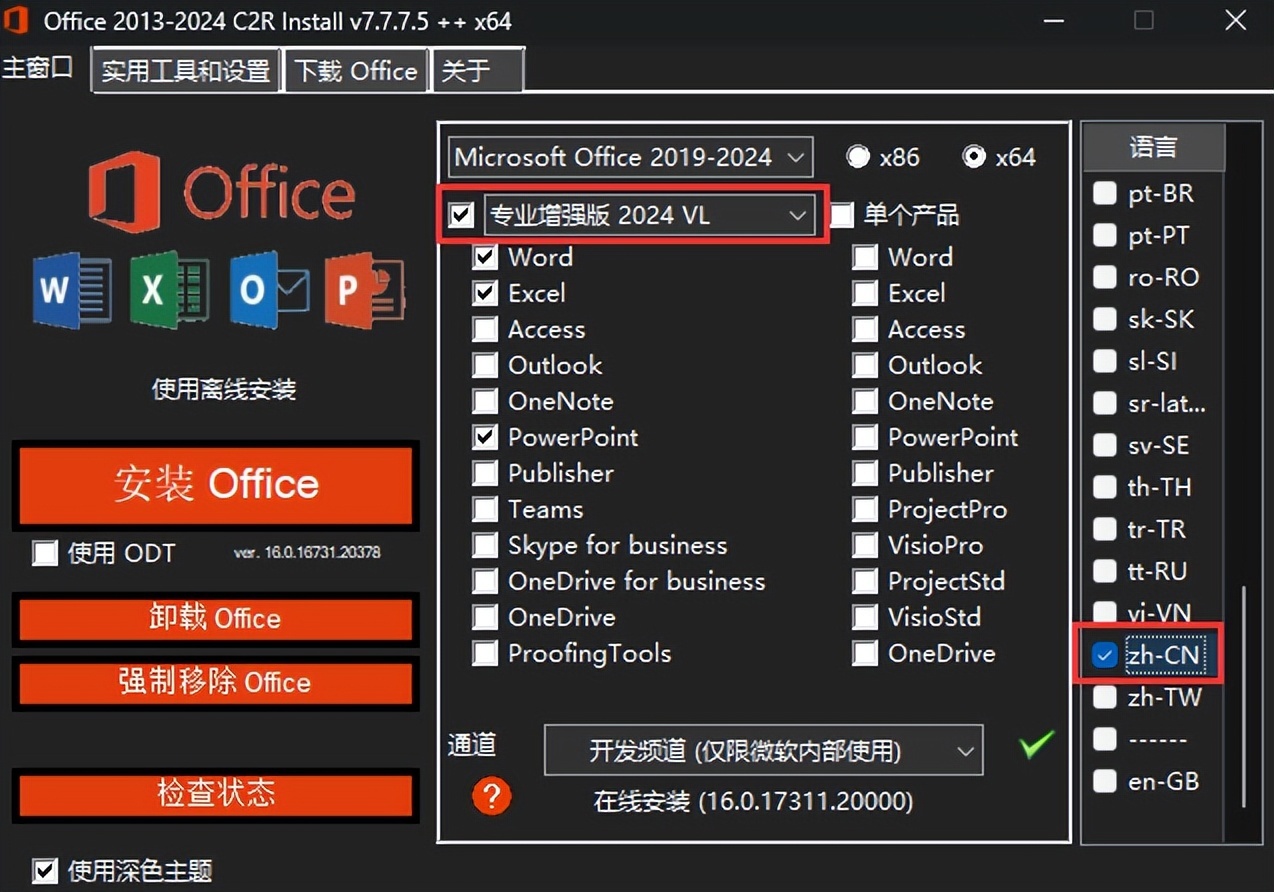Open the 专业增强版 2024 VL edition dropdown
Screen dimensions: 1274x892
click(649, 214)
